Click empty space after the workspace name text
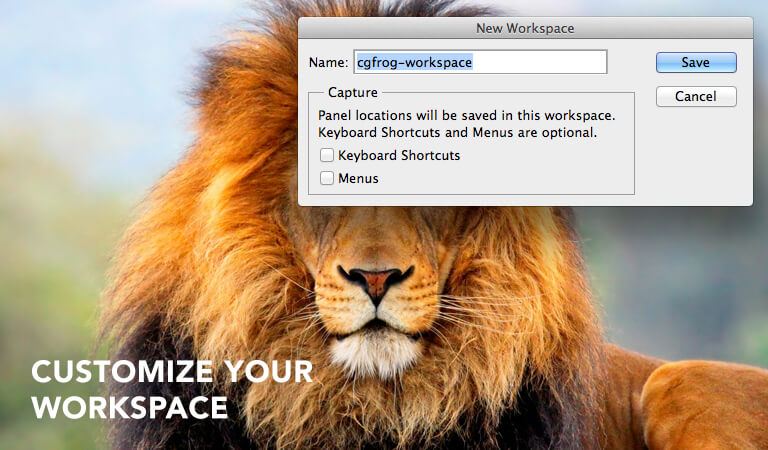 tap(539, 62)
